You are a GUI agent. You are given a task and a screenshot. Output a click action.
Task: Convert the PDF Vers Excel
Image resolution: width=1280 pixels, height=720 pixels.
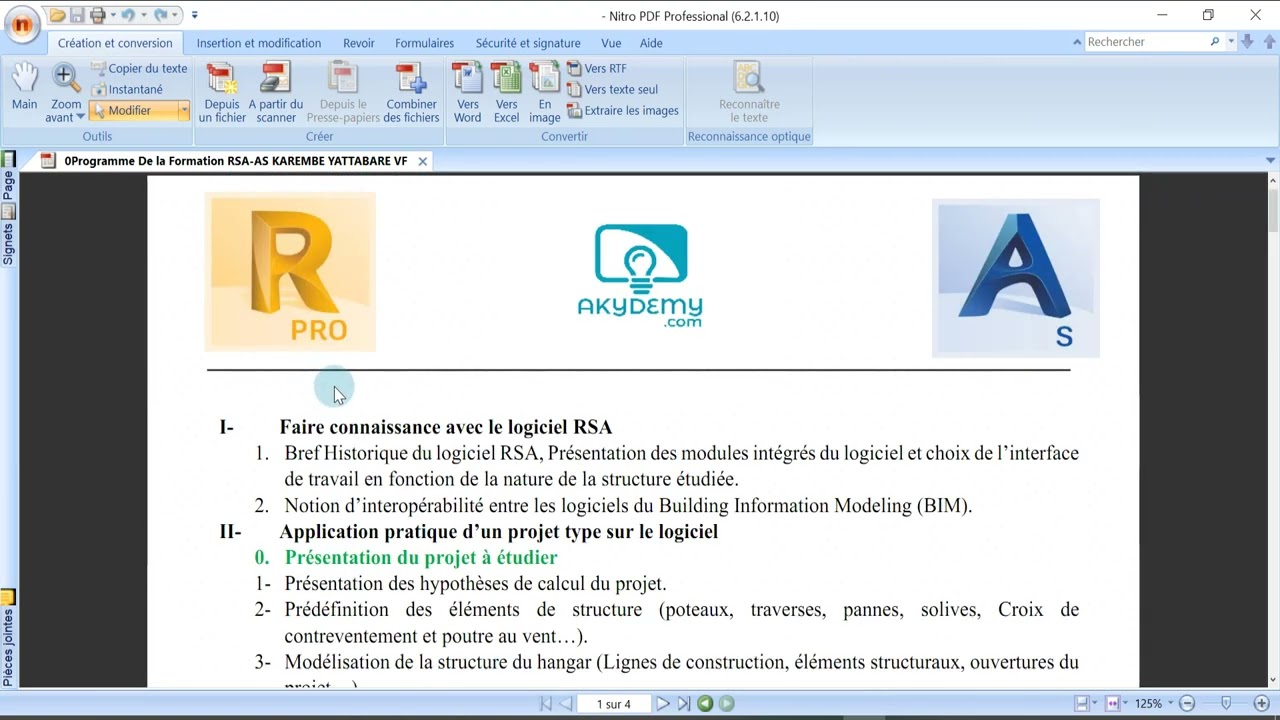tap(507, 92)
